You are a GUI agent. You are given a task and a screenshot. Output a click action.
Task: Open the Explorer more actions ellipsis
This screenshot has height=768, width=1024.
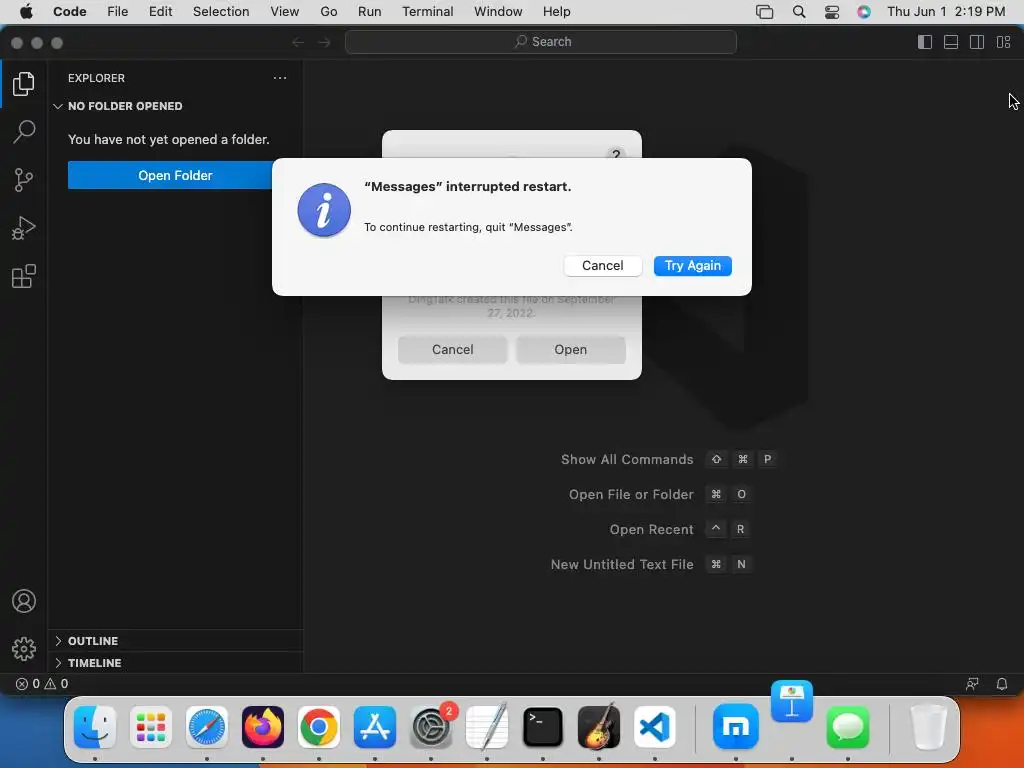280,78
